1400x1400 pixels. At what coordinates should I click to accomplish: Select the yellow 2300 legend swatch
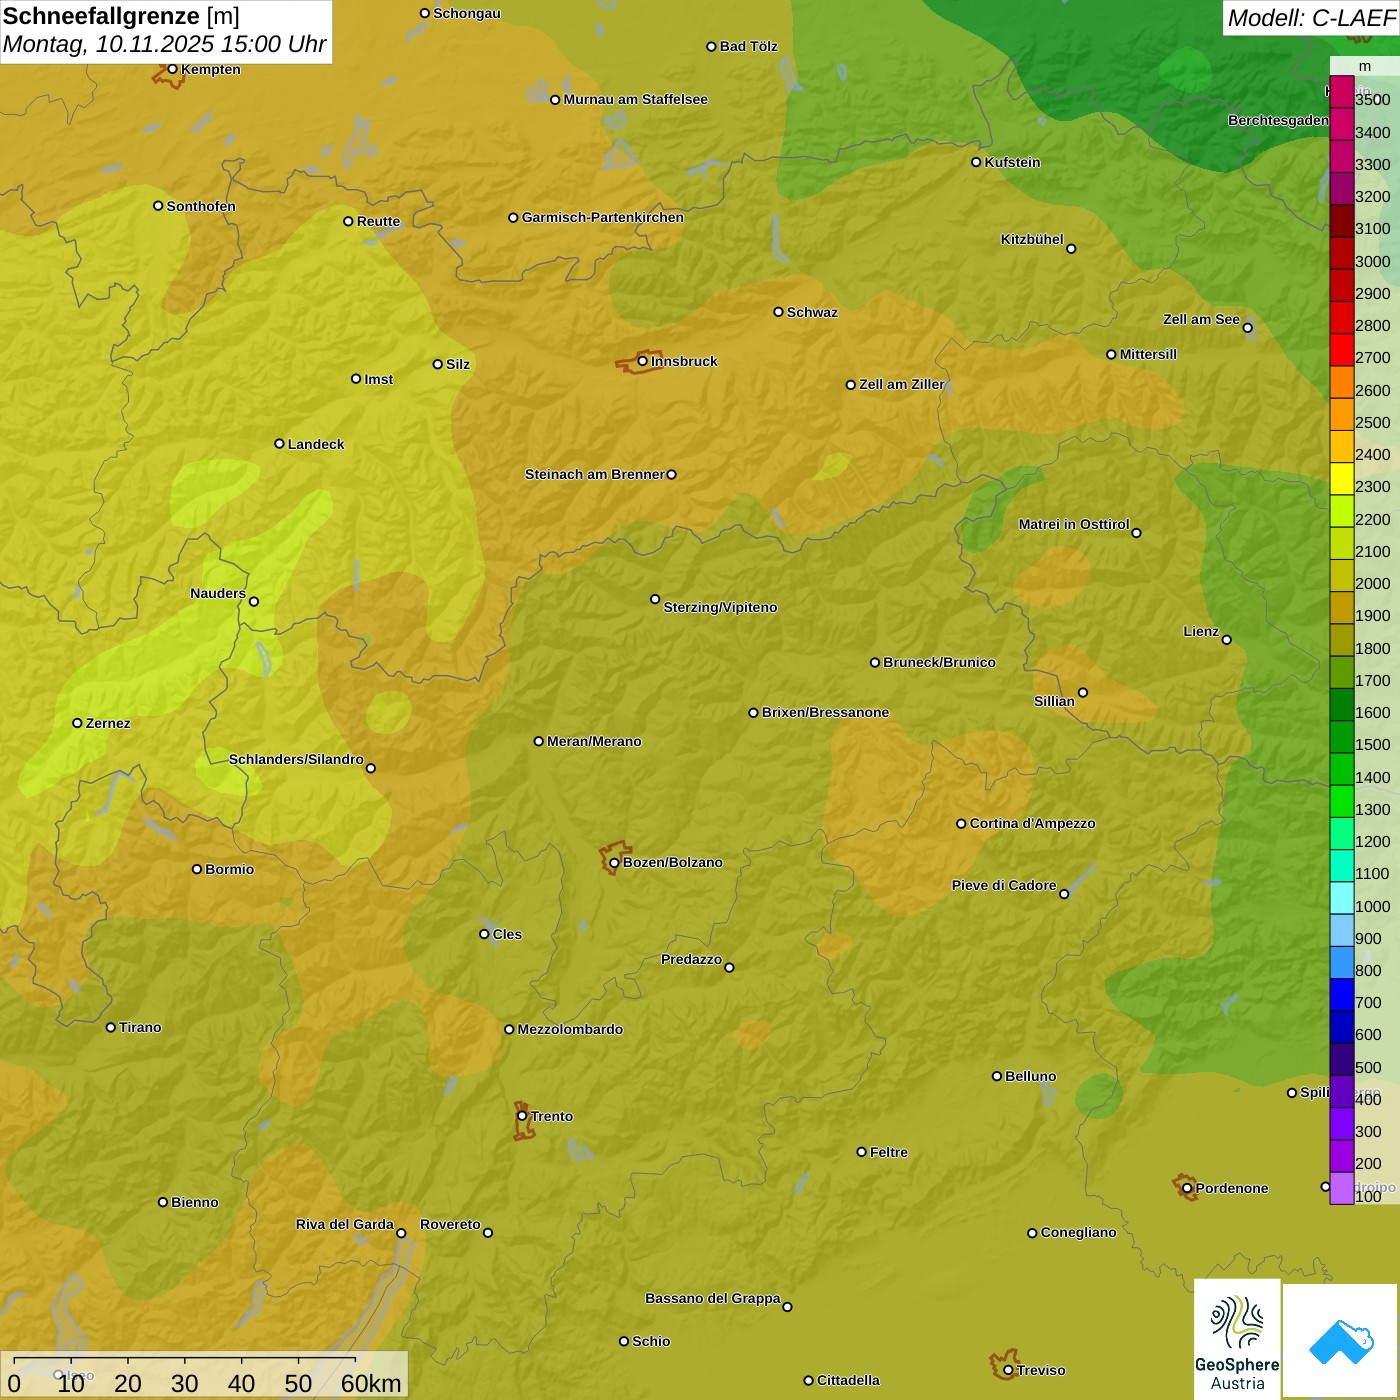[x=1342, y=479]
